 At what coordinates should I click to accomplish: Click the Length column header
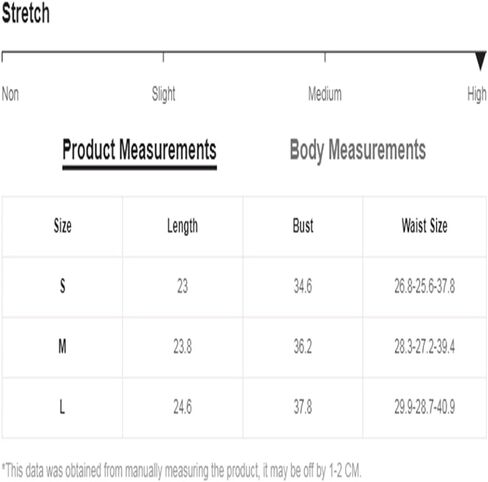pyautogui.click(x=182, y=227)
